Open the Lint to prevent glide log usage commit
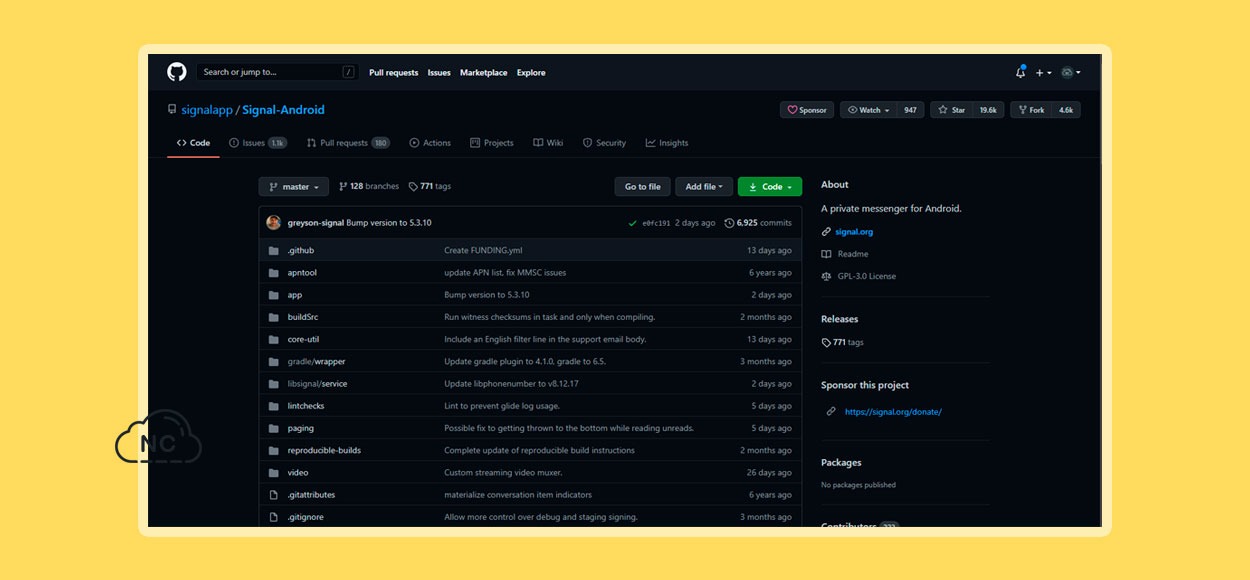 pos(502,406)
